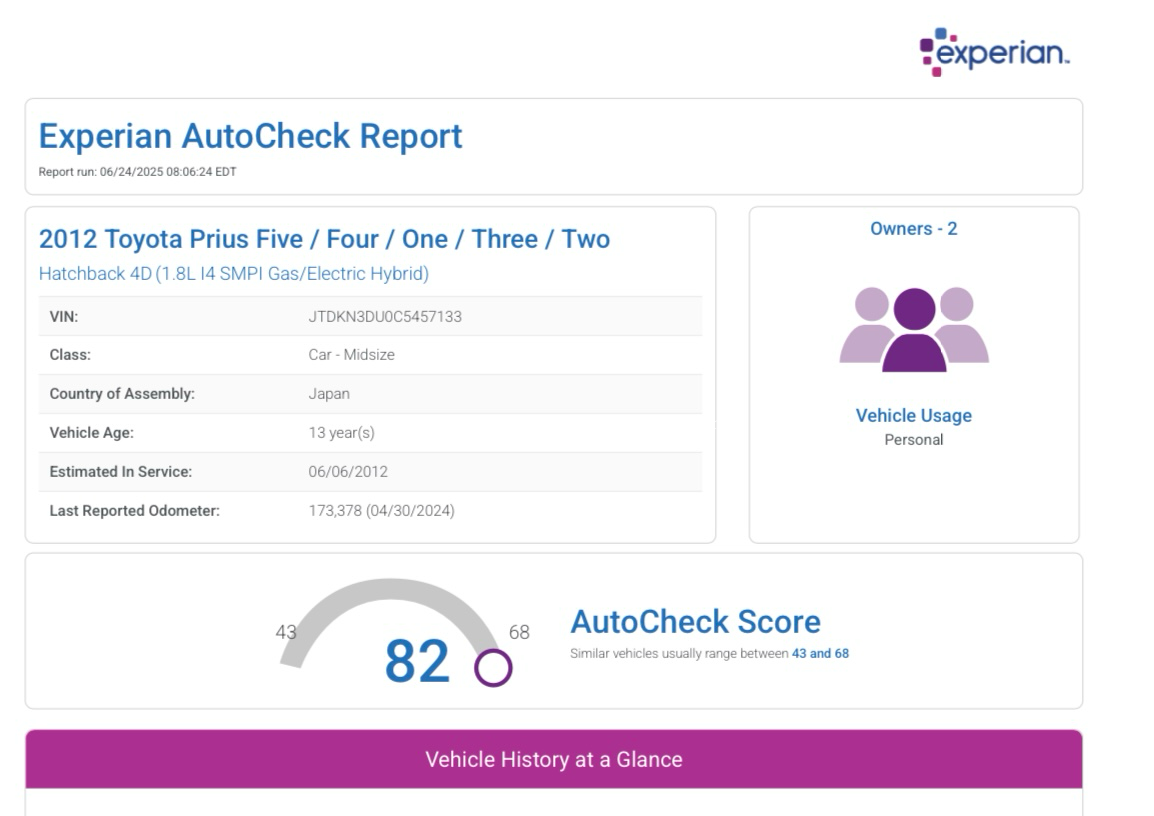The width and height of the screenshot is (1154, 816).
Task: Click the "Class:" label
Action: 70,355
